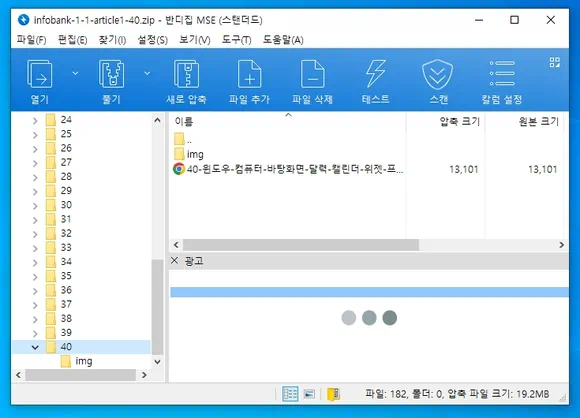This screenshot has width=580, height=418.
Task: Click the 열기 (Open) toolbar icon
Action: point(40,74)
